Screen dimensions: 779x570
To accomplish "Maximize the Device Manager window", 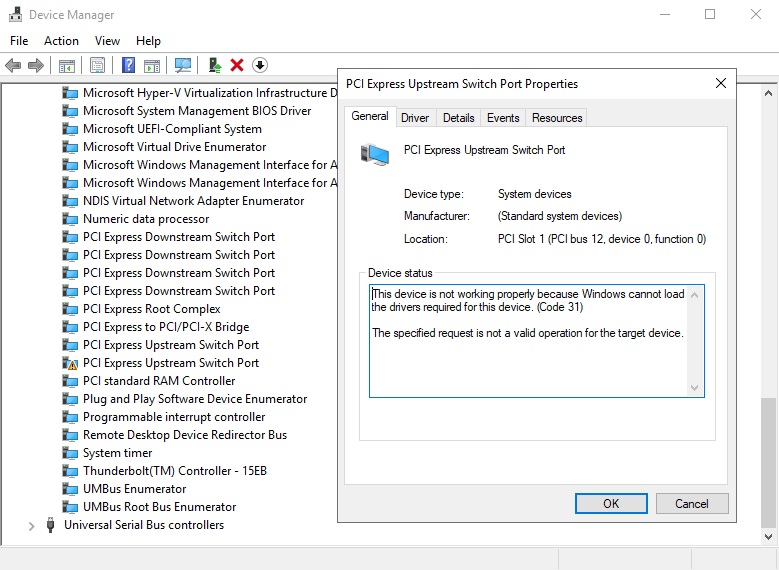I will click(x=710, y=14).
